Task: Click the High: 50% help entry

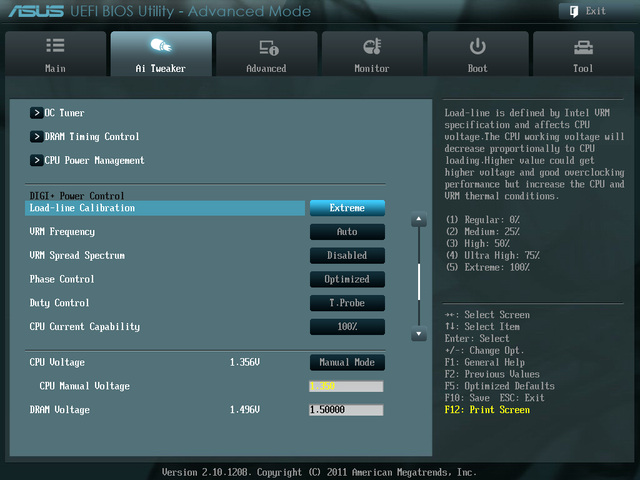Action: (478, 244)
